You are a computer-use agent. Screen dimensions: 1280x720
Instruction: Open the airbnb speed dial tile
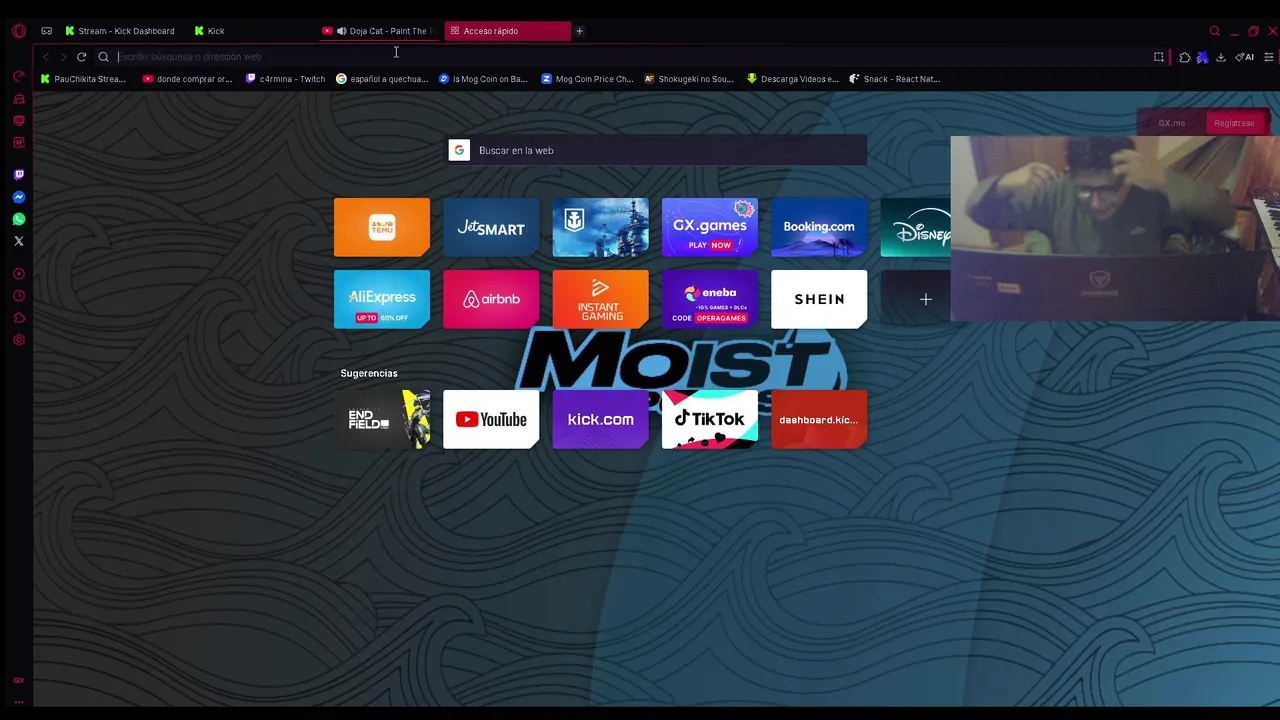click(491, 299)
